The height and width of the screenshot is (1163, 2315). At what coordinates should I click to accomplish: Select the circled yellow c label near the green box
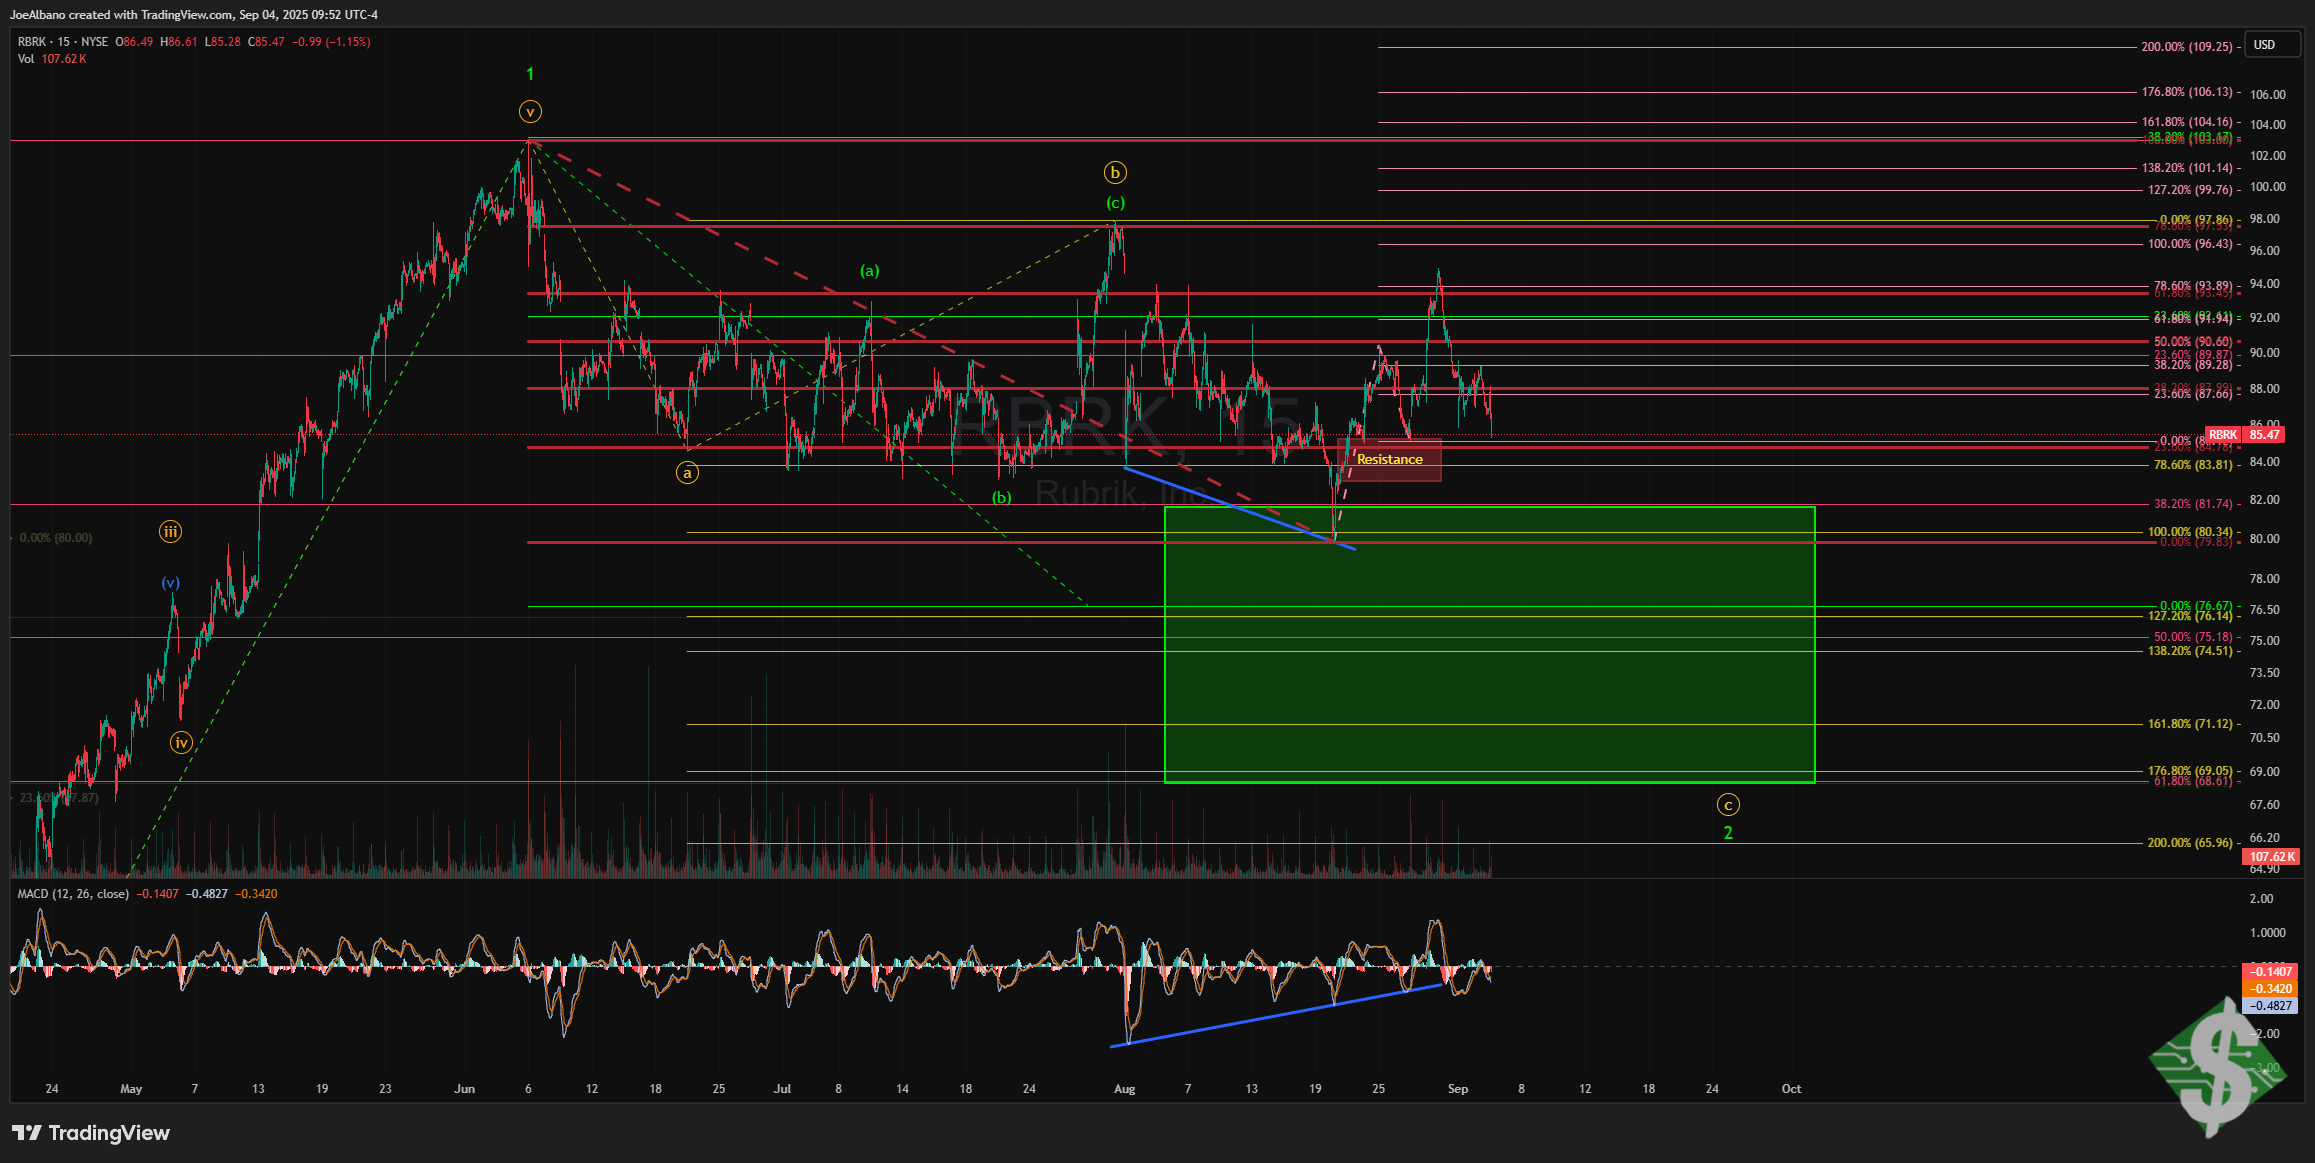coord(1727,804)
